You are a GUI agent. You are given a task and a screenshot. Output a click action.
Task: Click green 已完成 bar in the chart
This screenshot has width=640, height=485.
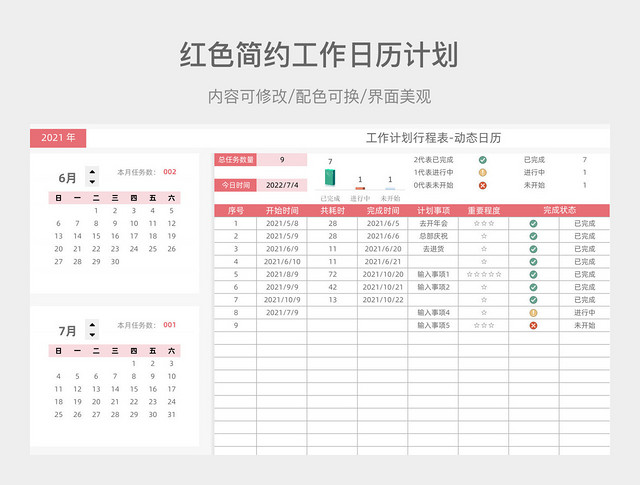330,178
